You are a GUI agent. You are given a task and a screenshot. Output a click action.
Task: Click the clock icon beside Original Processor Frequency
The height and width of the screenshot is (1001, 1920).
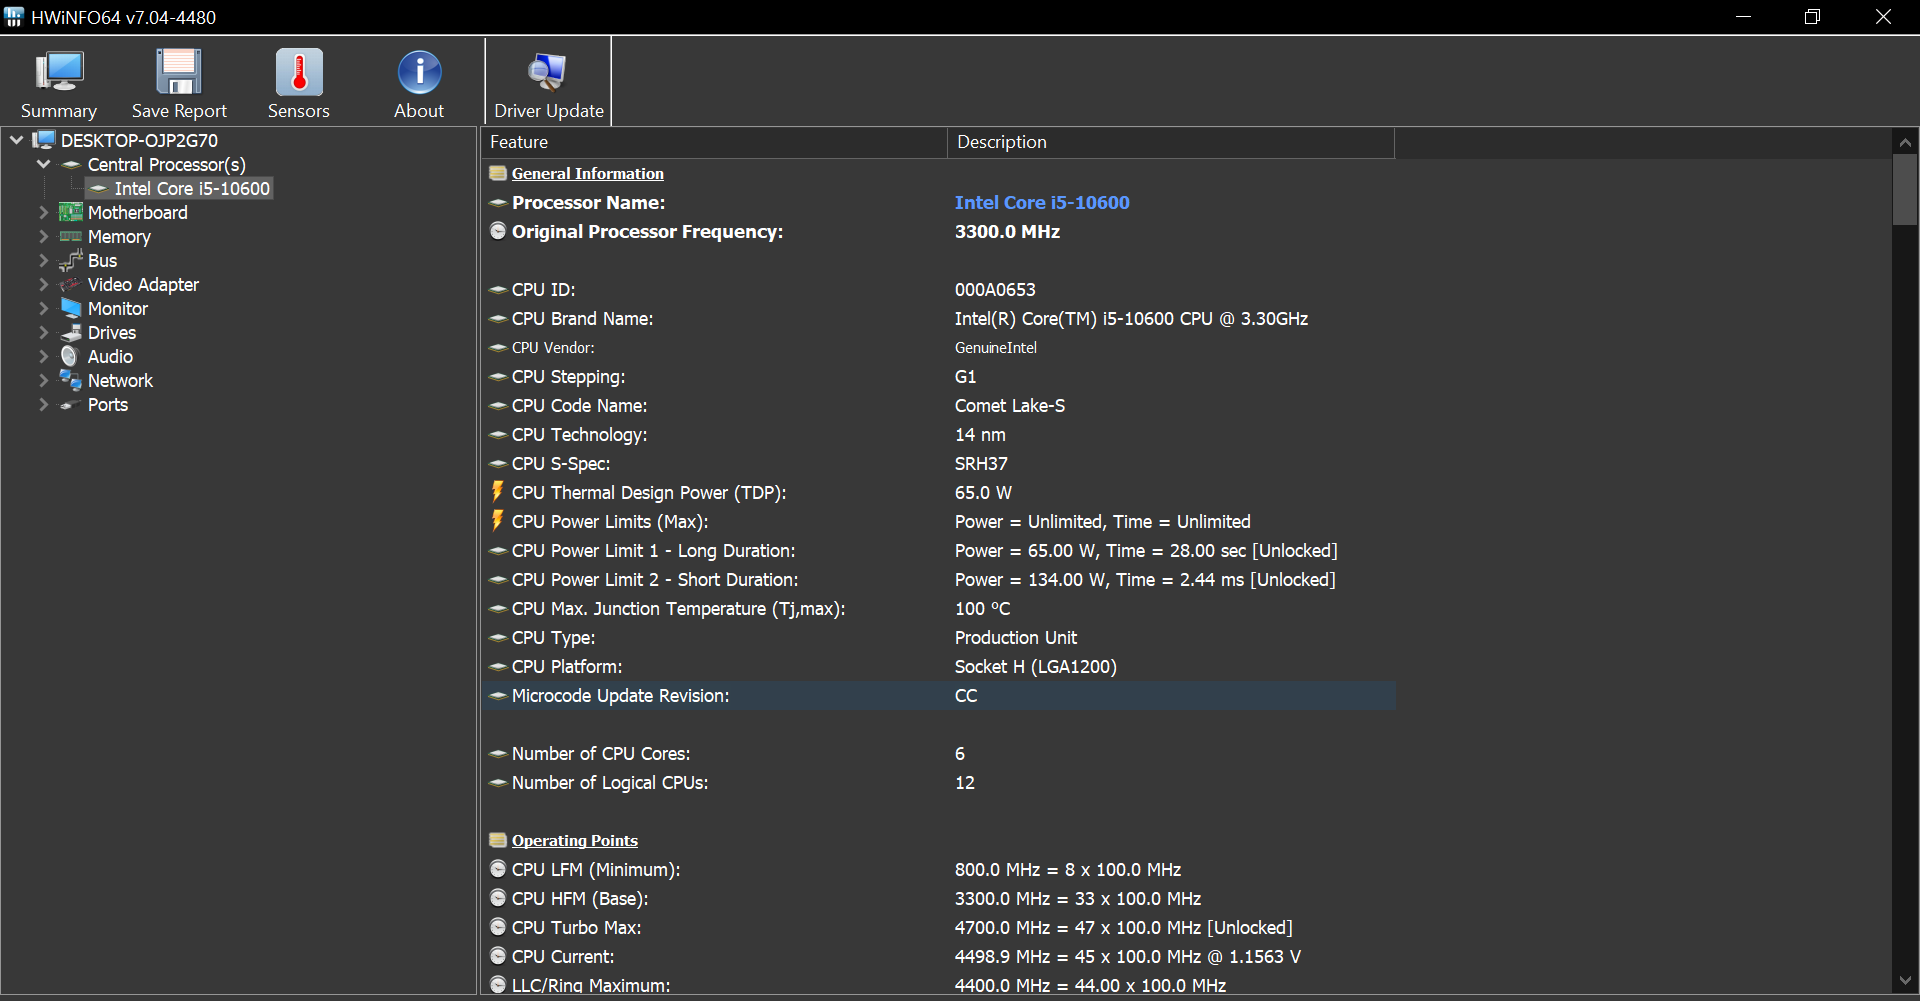click(498, 231)
